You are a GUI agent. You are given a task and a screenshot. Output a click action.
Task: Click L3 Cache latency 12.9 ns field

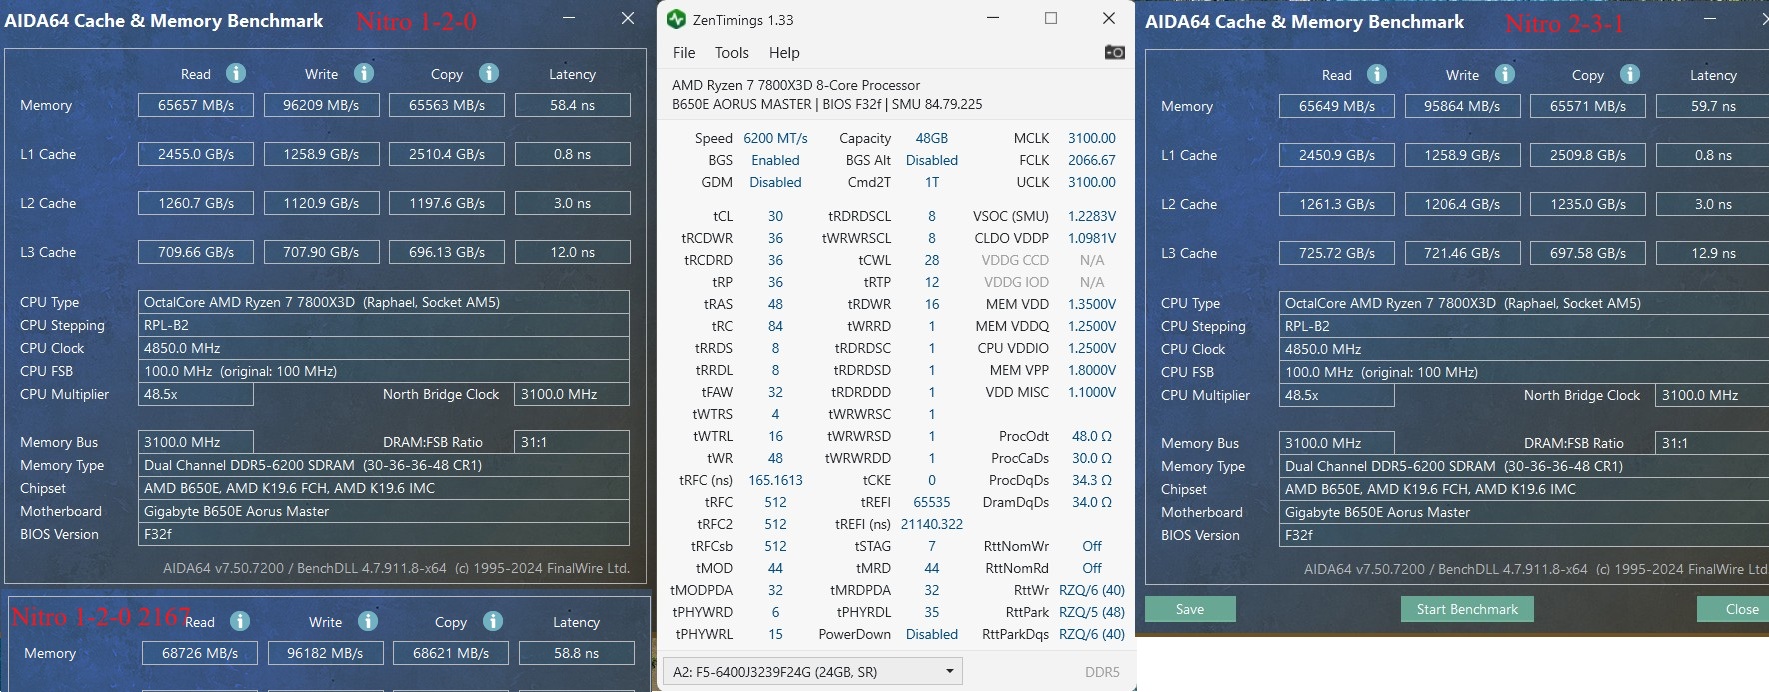click(1712, 253)
